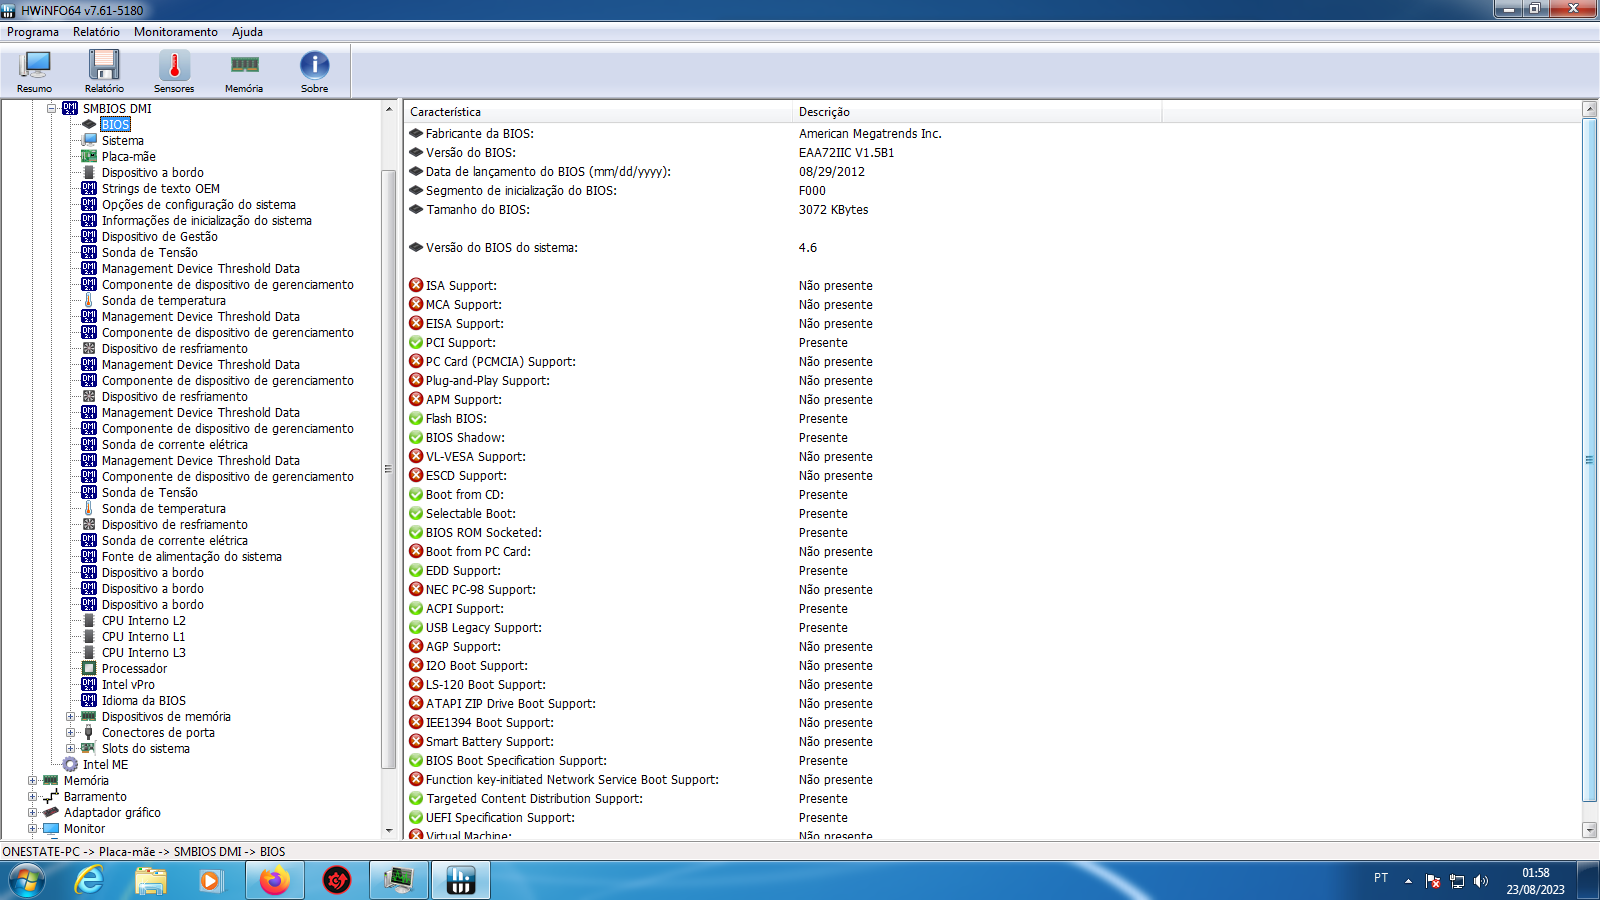The height and width of the screenshot is (900, 1600).
Task: Select Opções de configuração do sistema
Action: (198, 205)
